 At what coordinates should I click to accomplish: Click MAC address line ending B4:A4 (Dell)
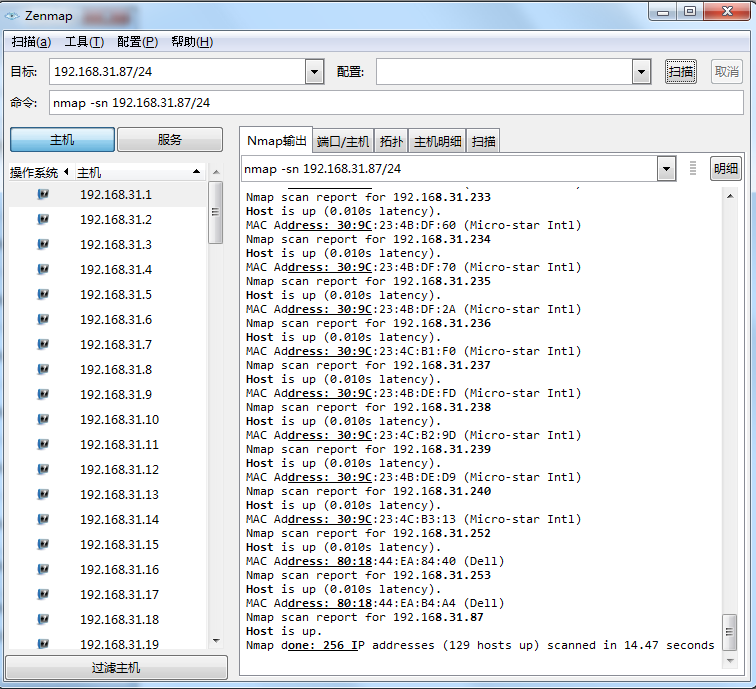click(x=375, y=603)
